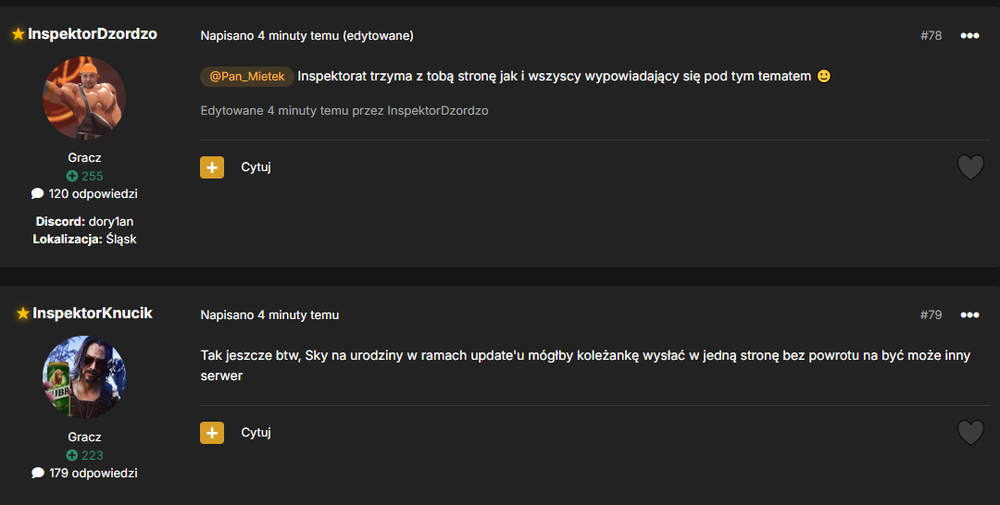Open InspektorKnucik's profile via username

[x=92, y=313]
